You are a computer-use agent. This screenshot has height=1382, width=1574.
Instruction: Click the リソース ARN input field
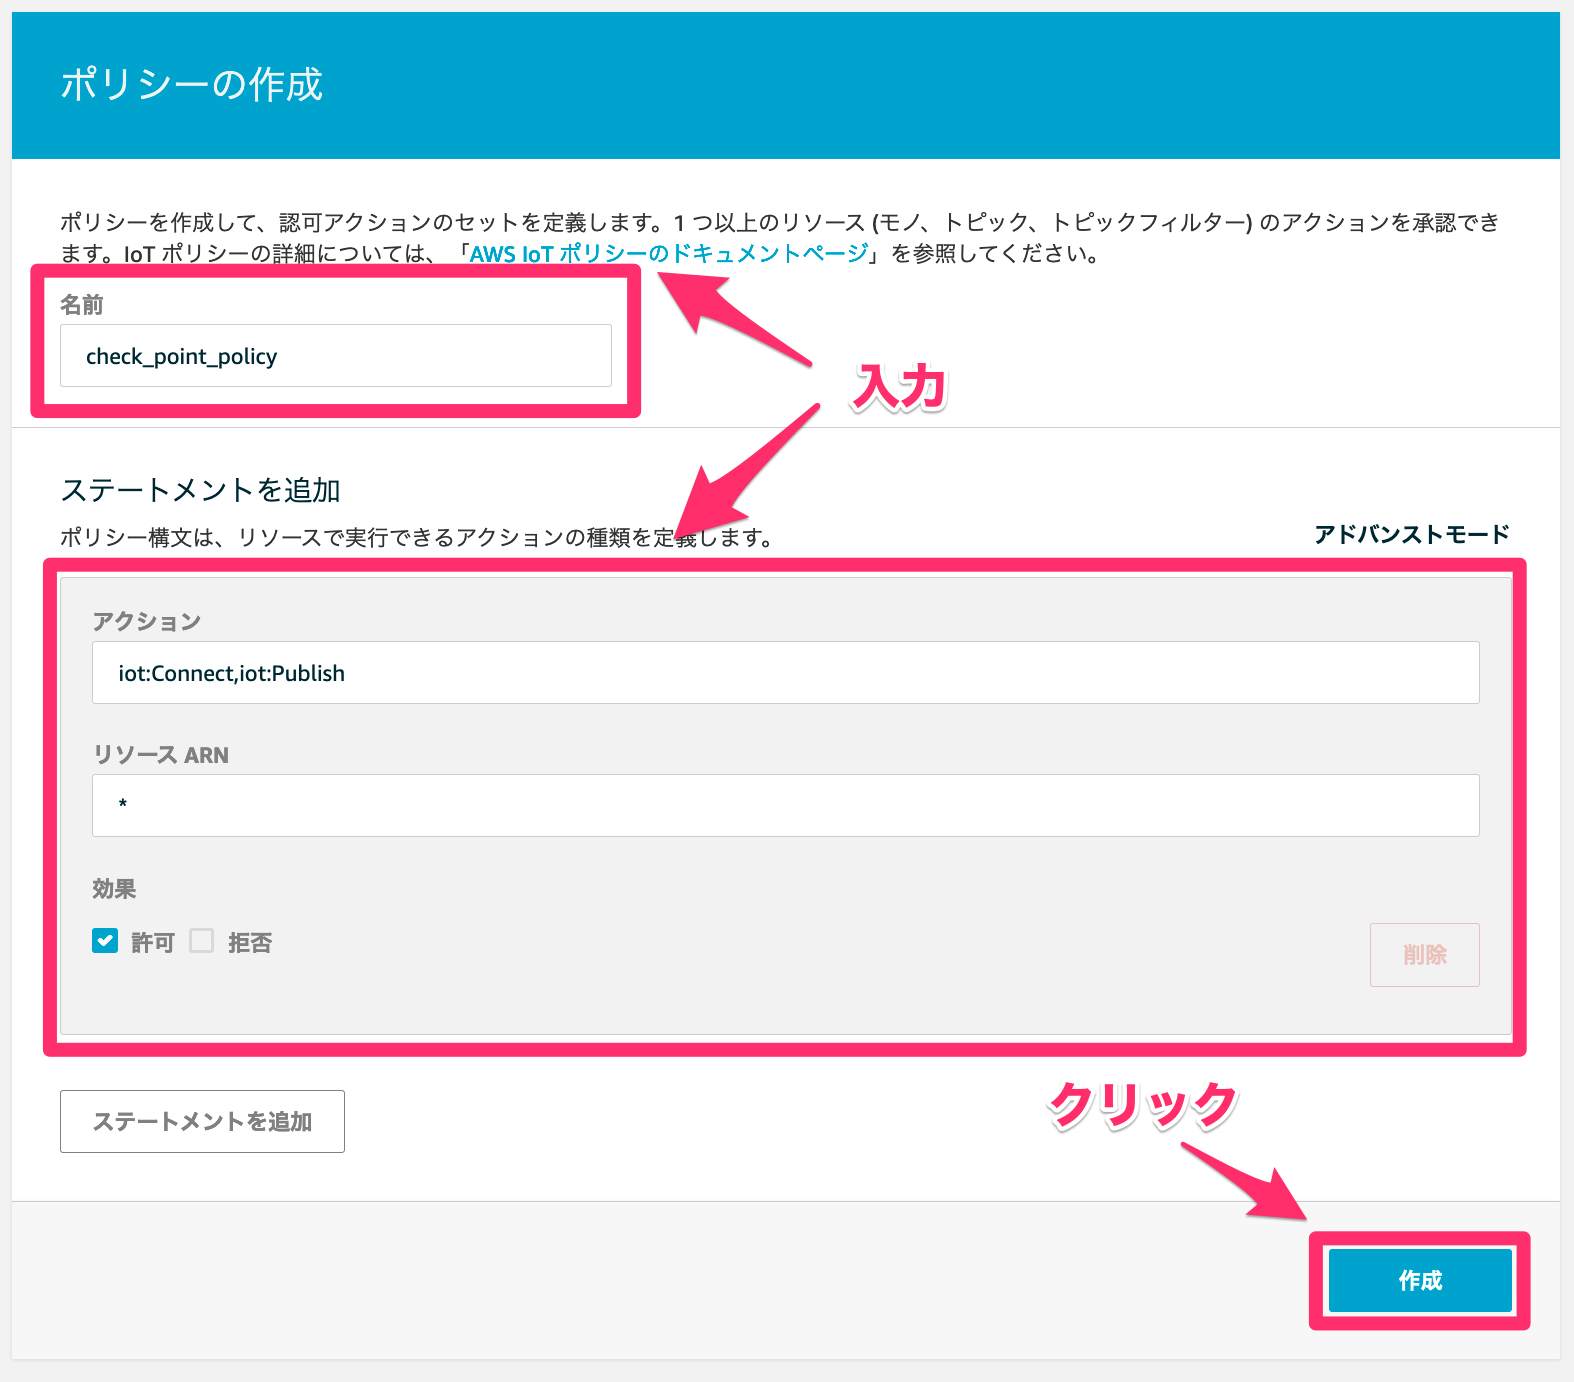coord(785,805)
